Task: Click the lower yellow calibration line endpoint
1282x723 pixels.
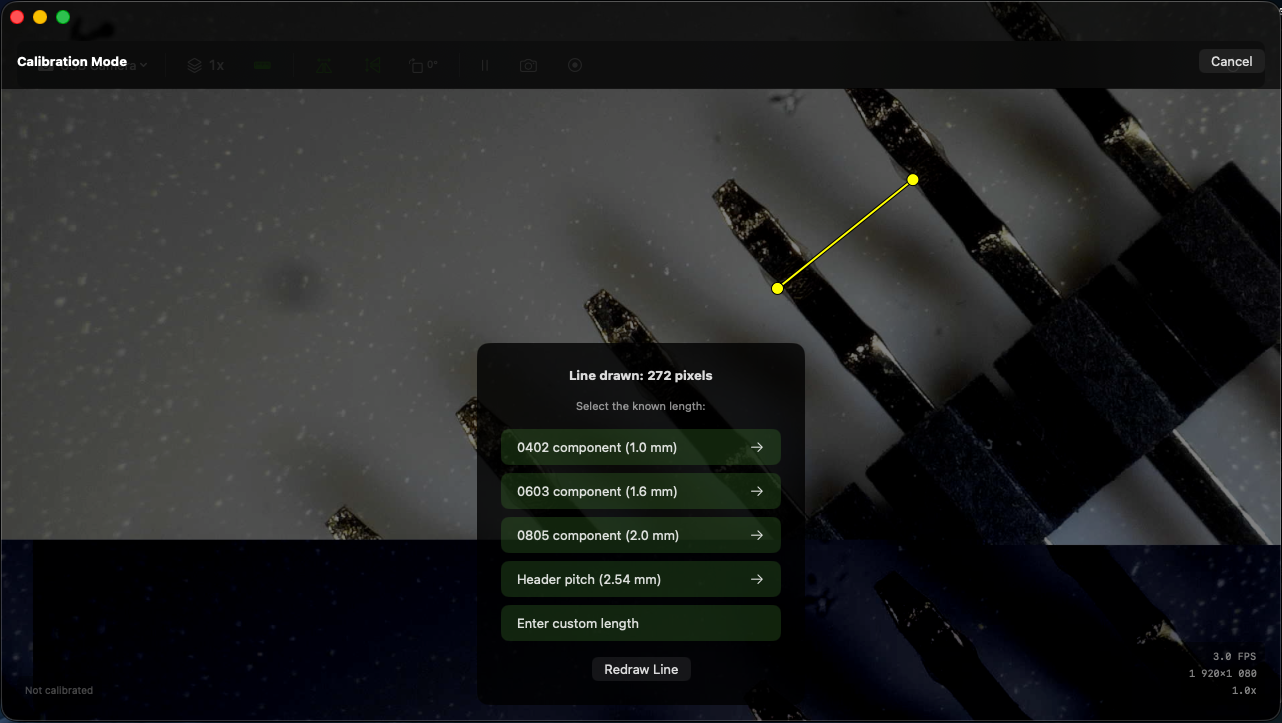Action: click(x=778, y=288)
